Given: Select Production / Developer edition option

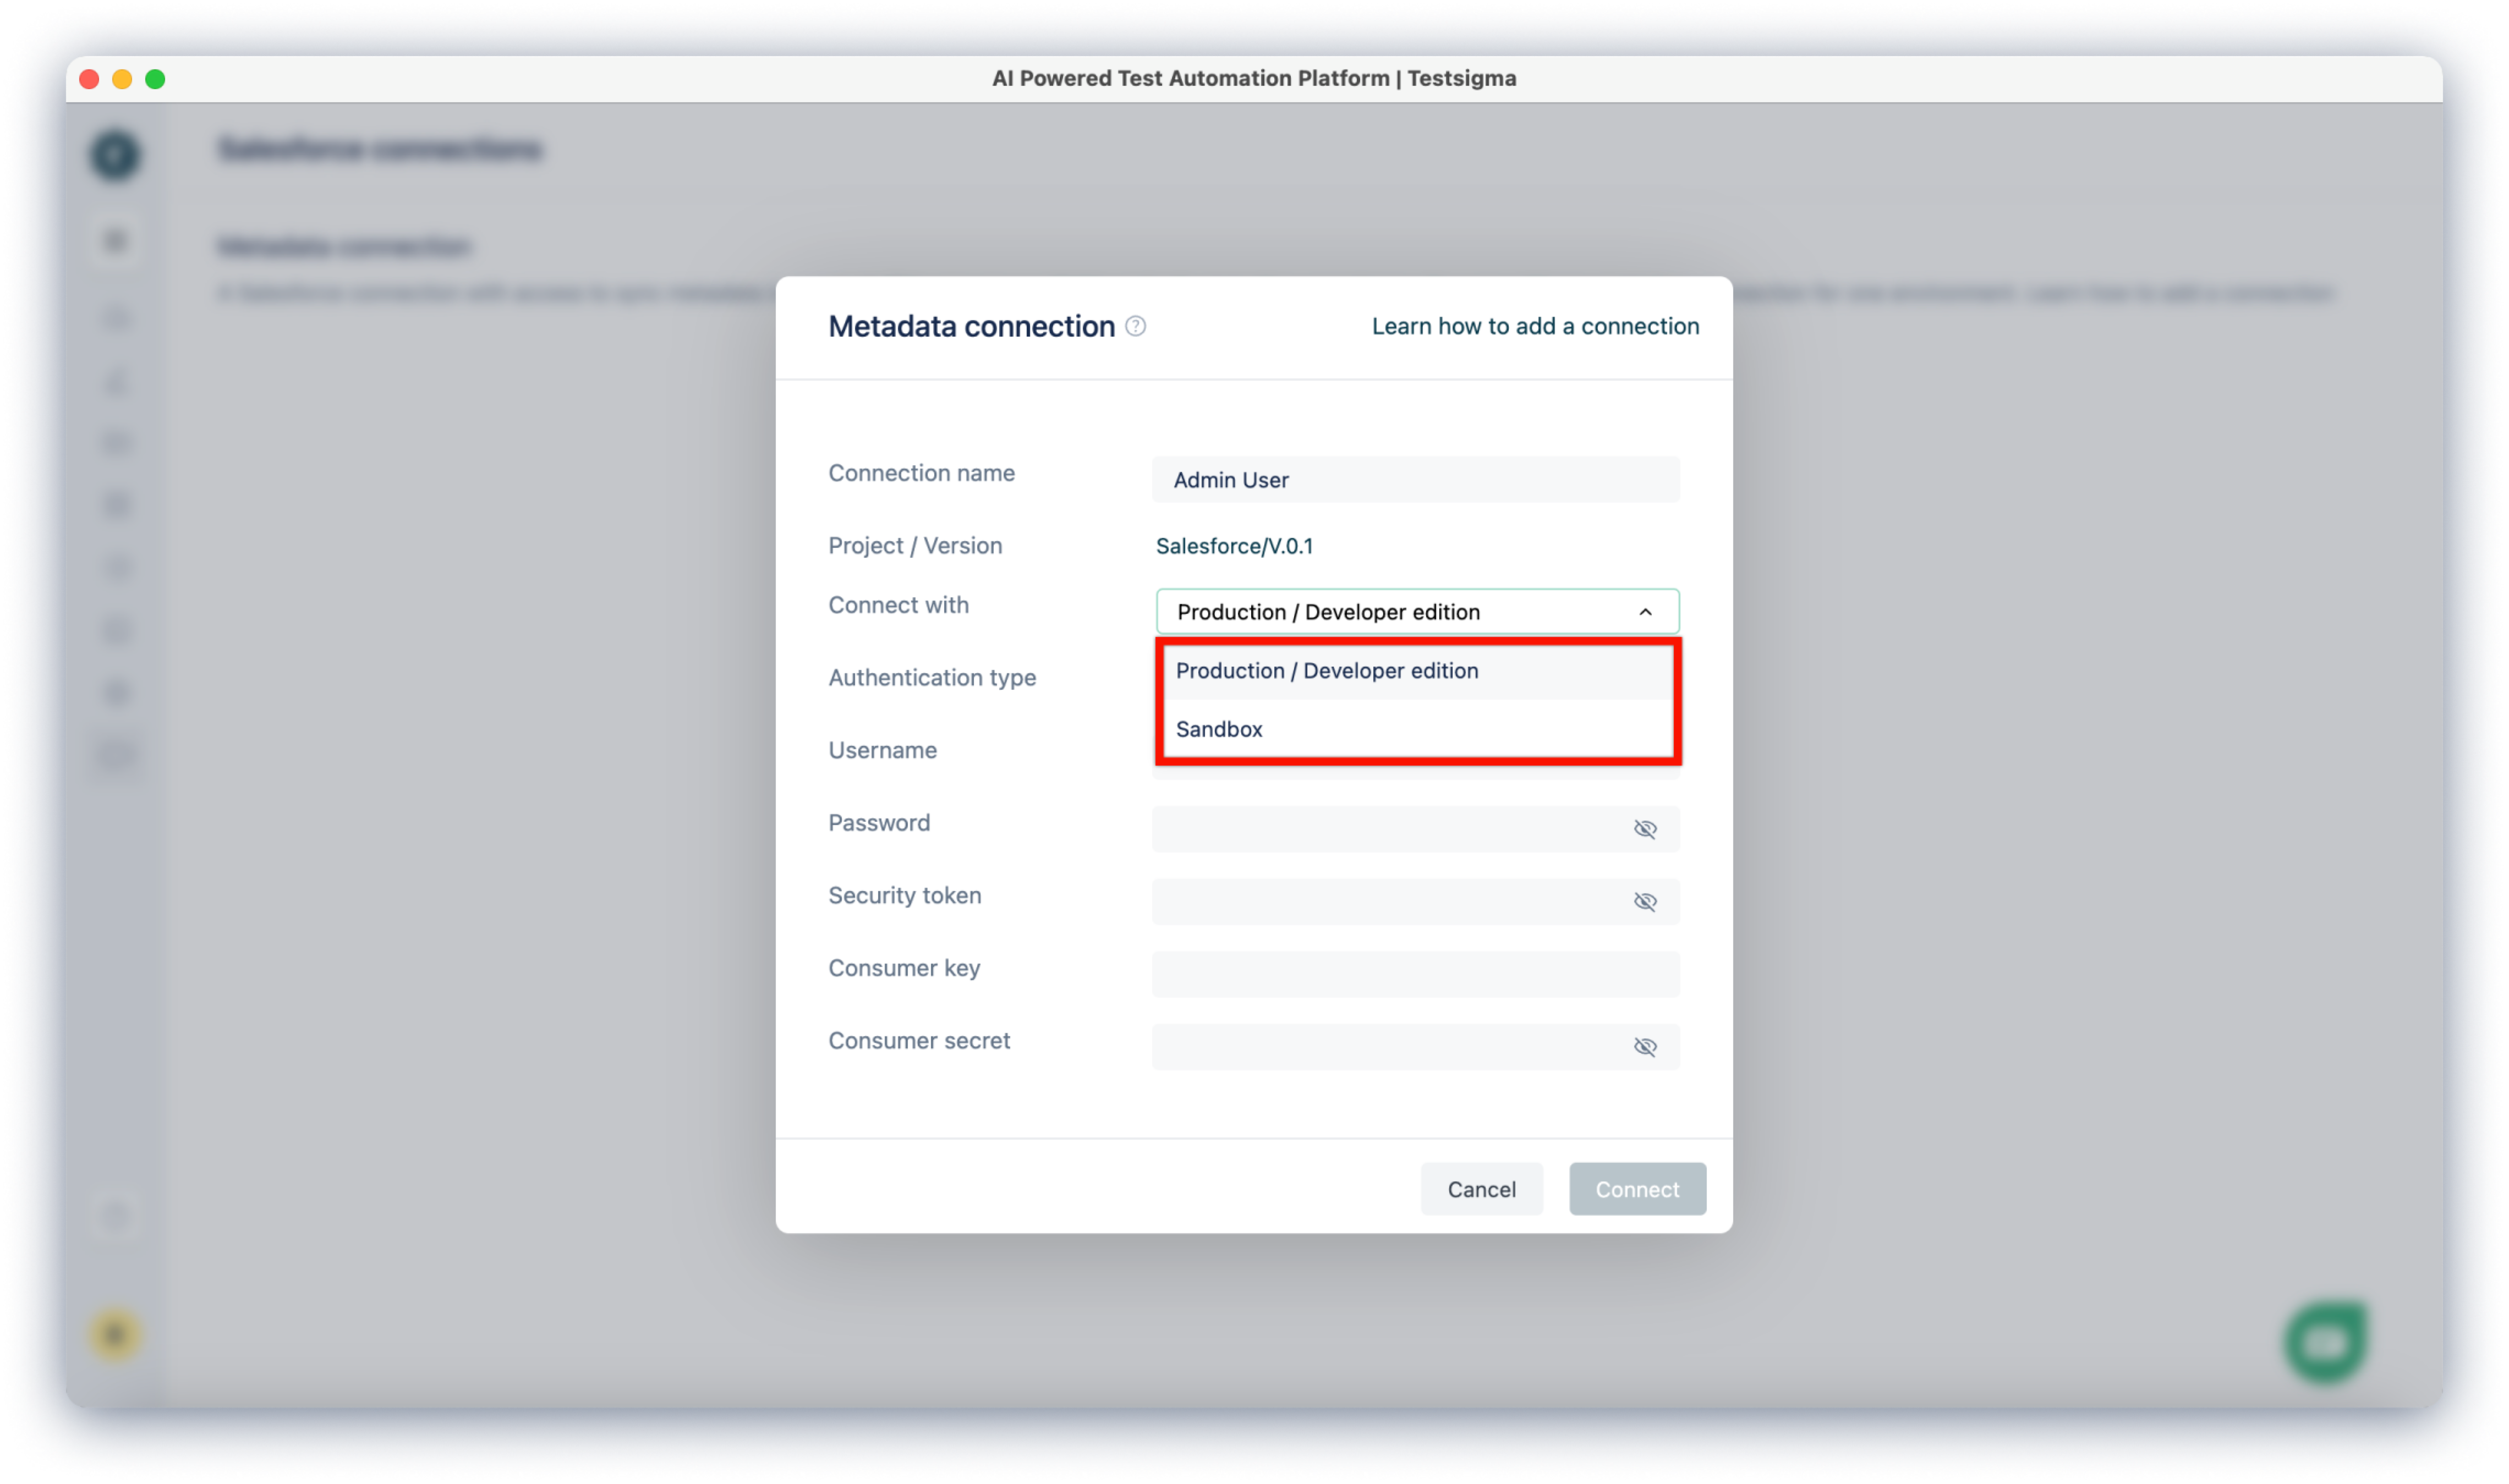Looking at the screenshot, I should (1326, 671).
